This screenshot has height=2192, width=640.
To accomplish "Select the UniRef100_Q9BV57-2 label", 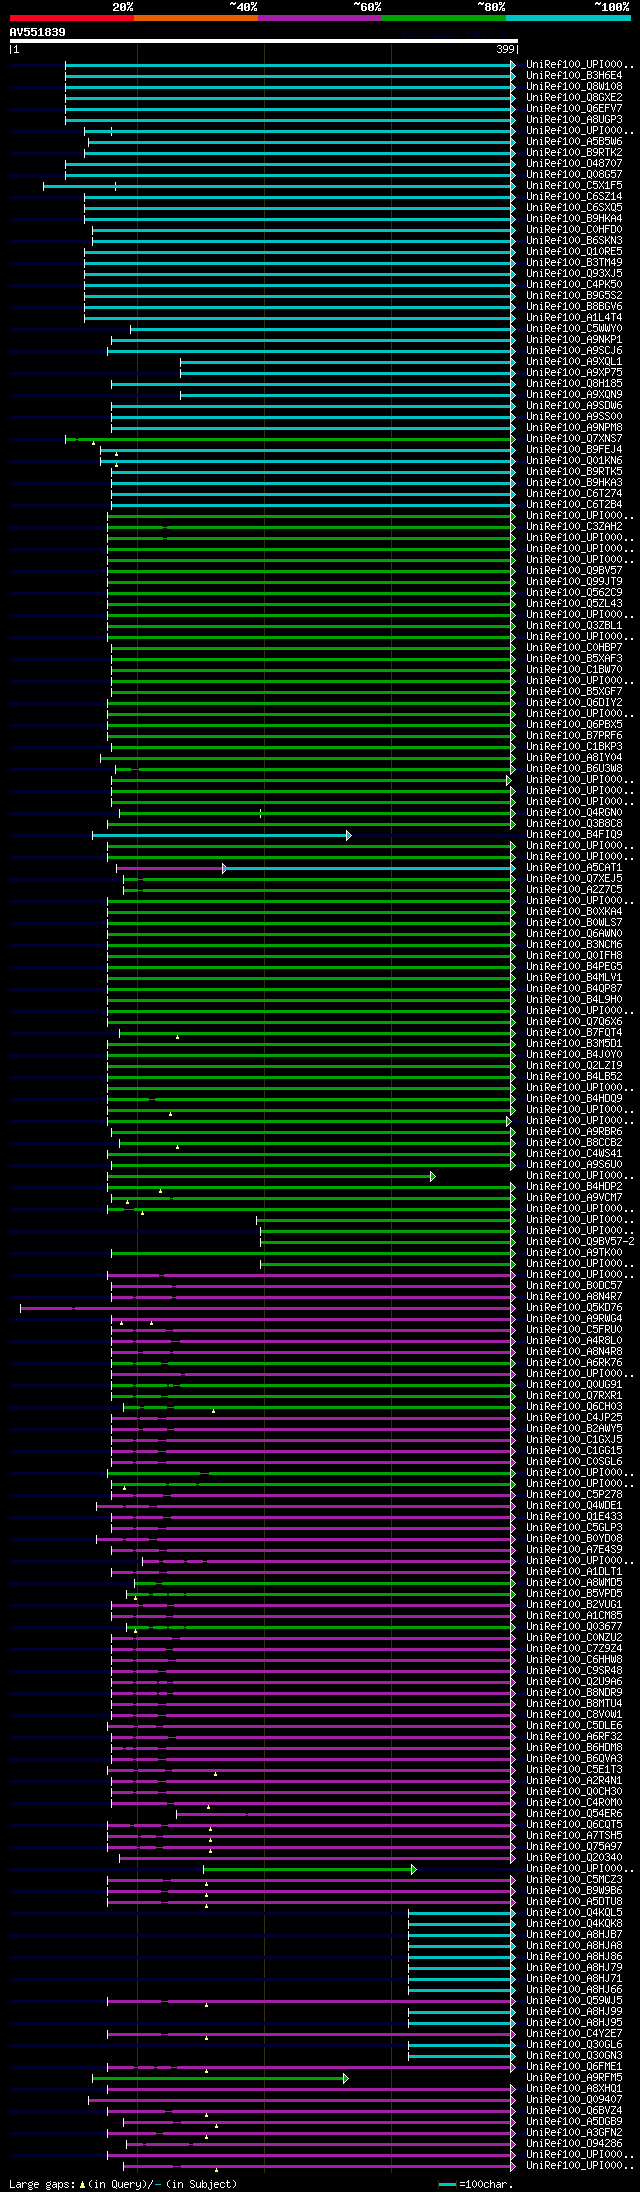I will pos(580,1241).
